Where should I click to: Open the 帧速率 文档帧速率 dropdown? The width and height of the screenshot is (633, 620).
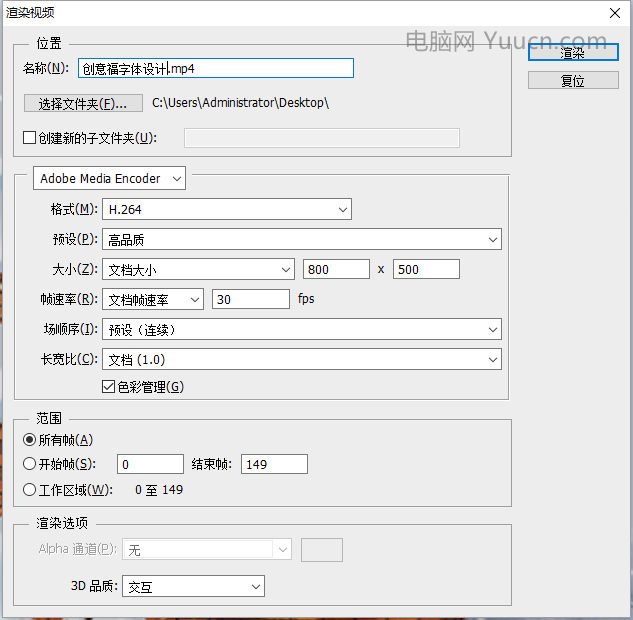153,300
